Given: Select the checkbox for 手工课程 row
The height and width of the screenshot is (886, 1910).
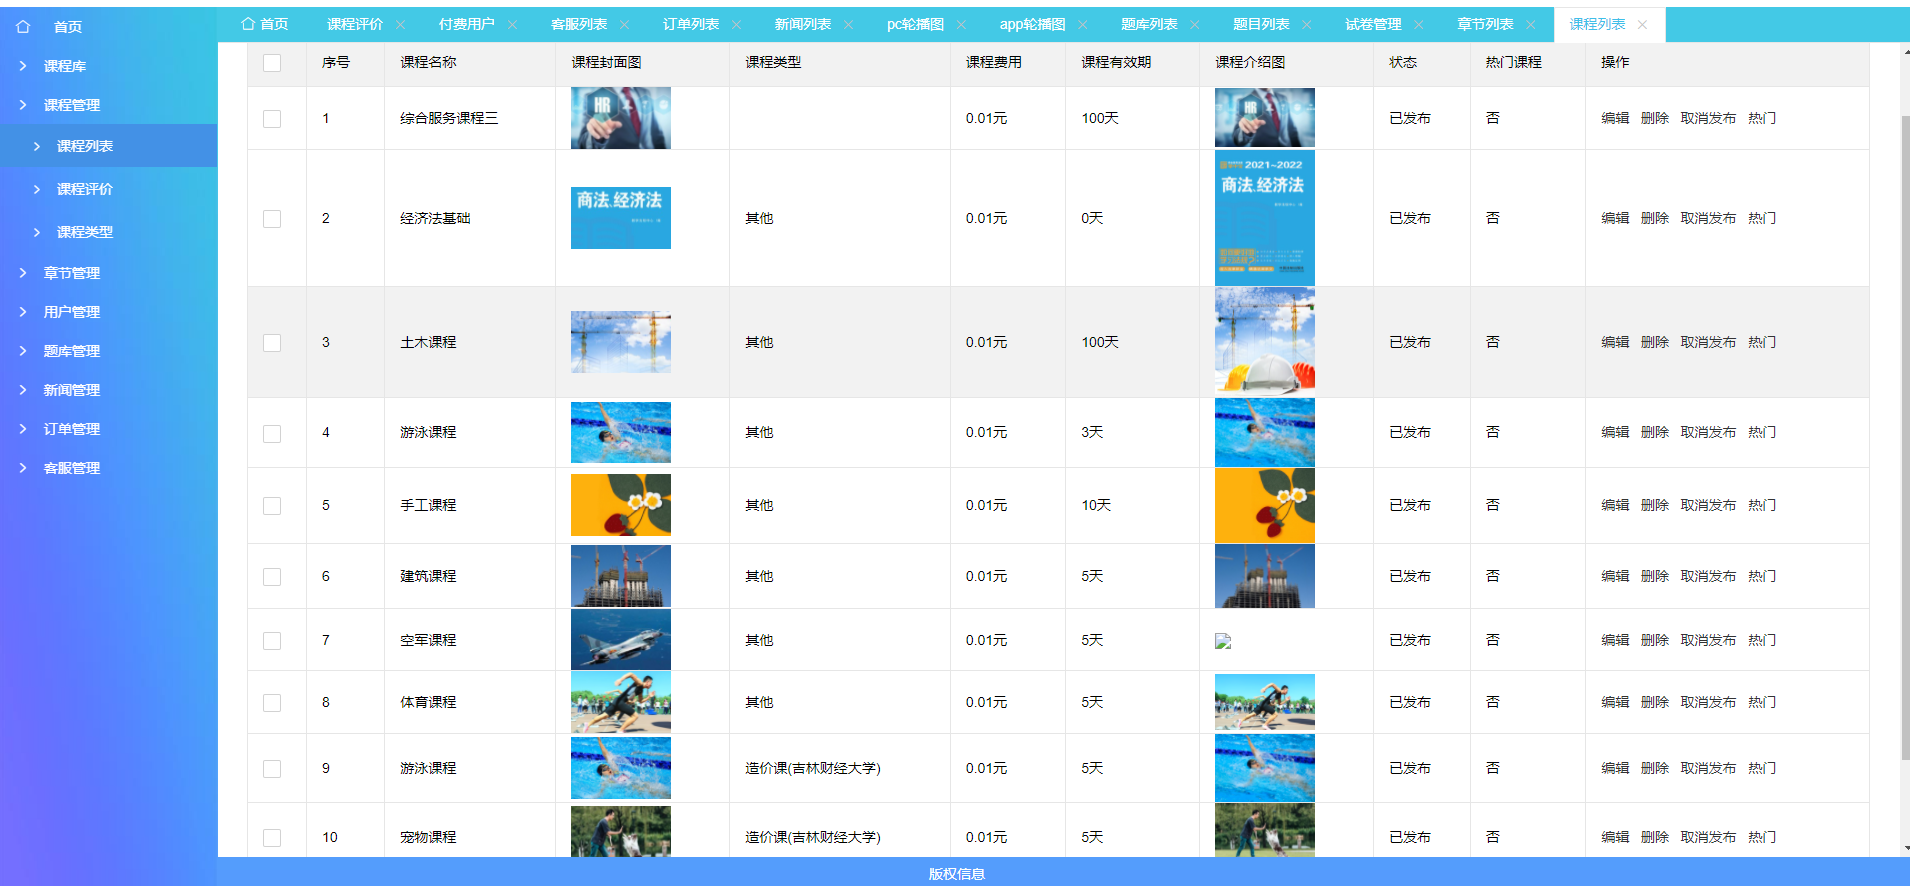Looking at the screenshot, I should tap(272, 506).
